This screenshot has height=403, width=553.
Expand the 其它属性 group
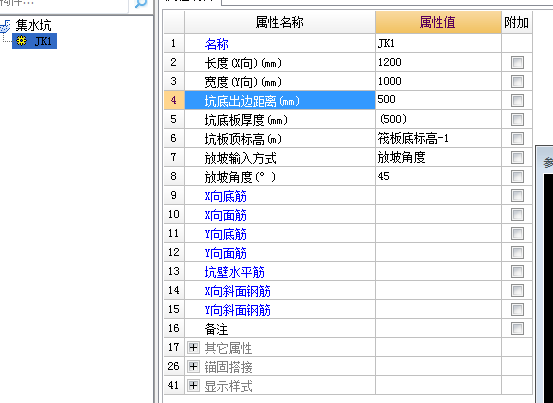tap(193, 348)
